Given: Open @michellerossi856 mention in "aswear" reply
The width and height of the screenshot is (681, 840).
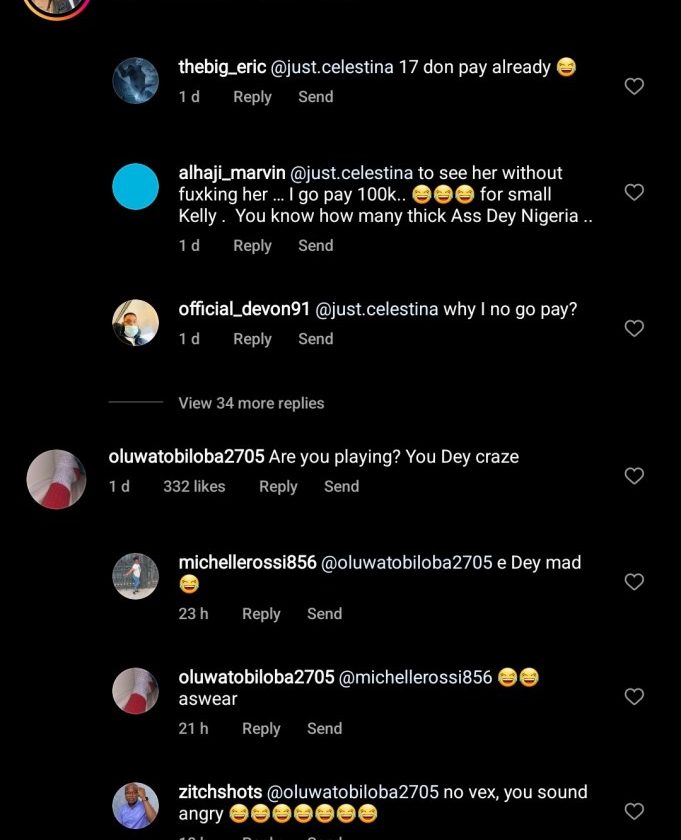Looking at the screenshot, I should [416, 677].
